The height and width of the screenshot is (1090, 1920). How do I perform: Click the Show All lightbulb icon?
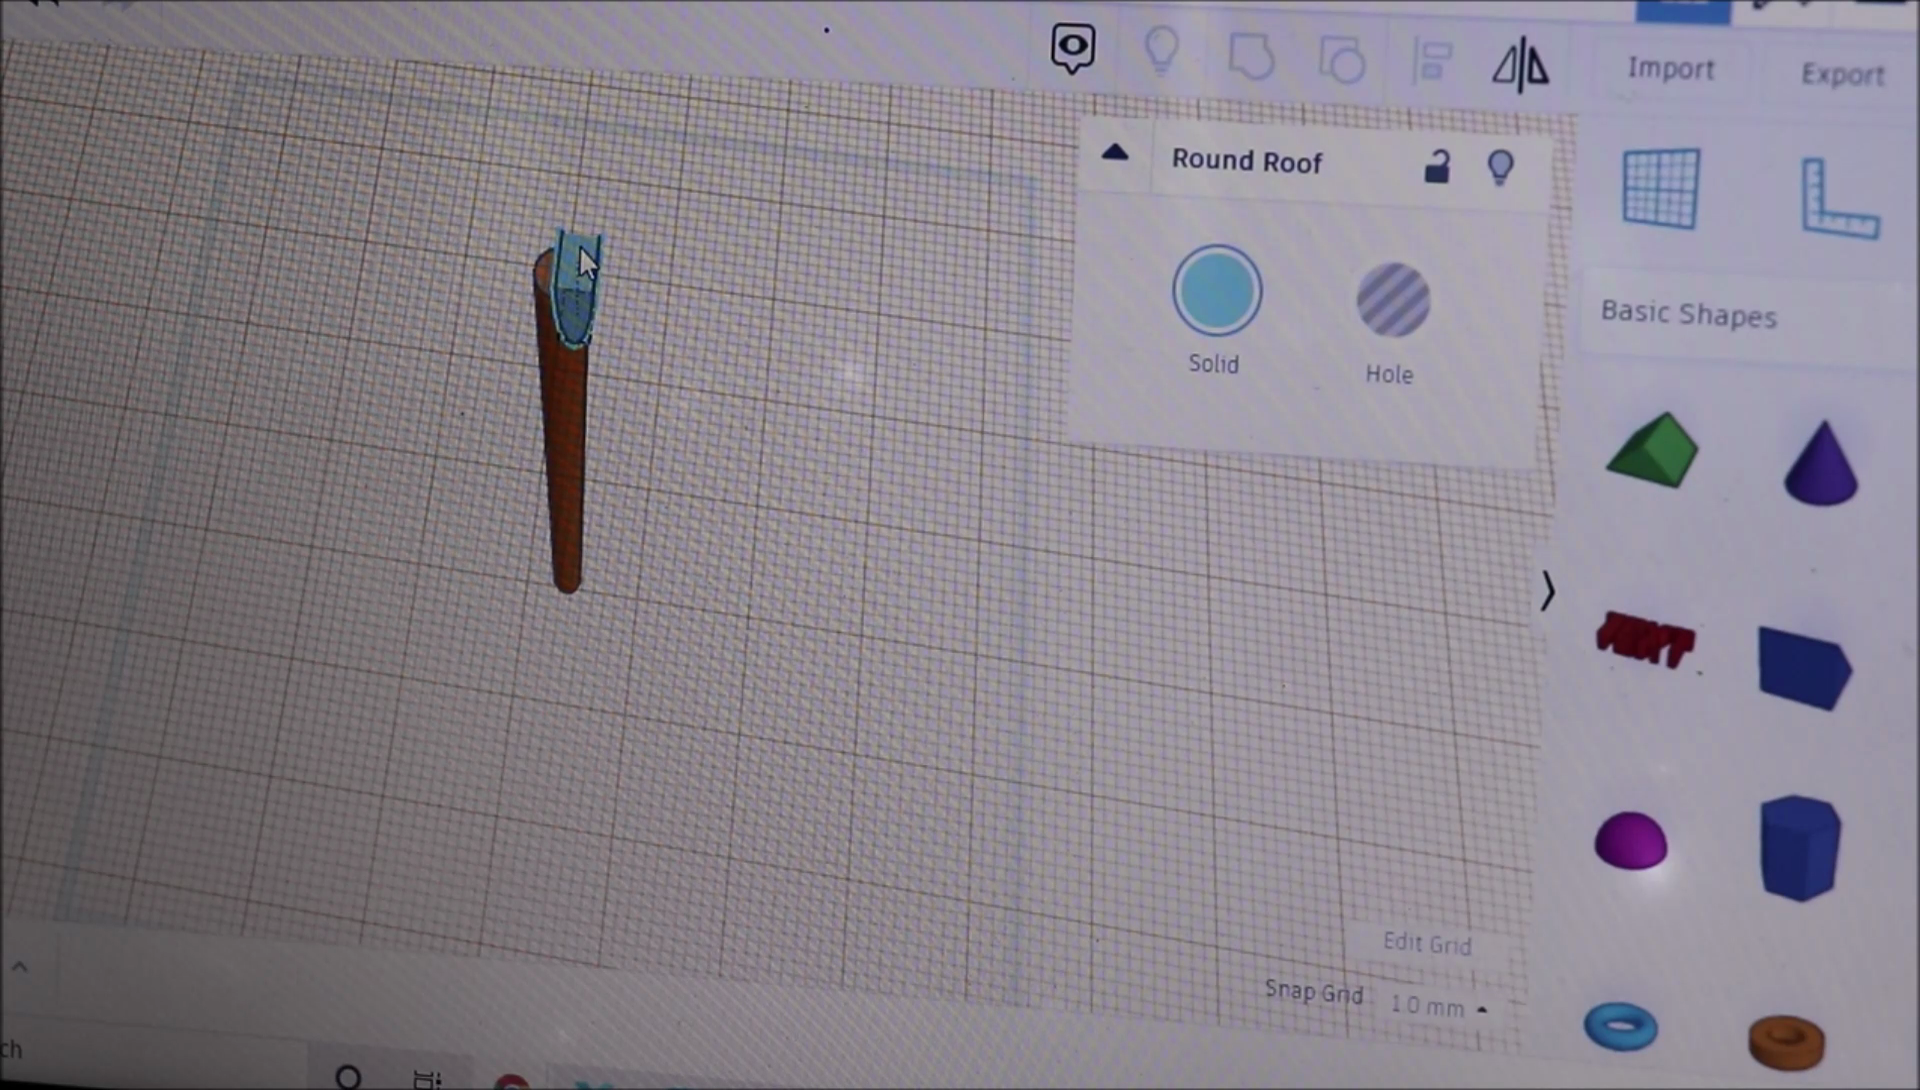tap(1161, 50)
